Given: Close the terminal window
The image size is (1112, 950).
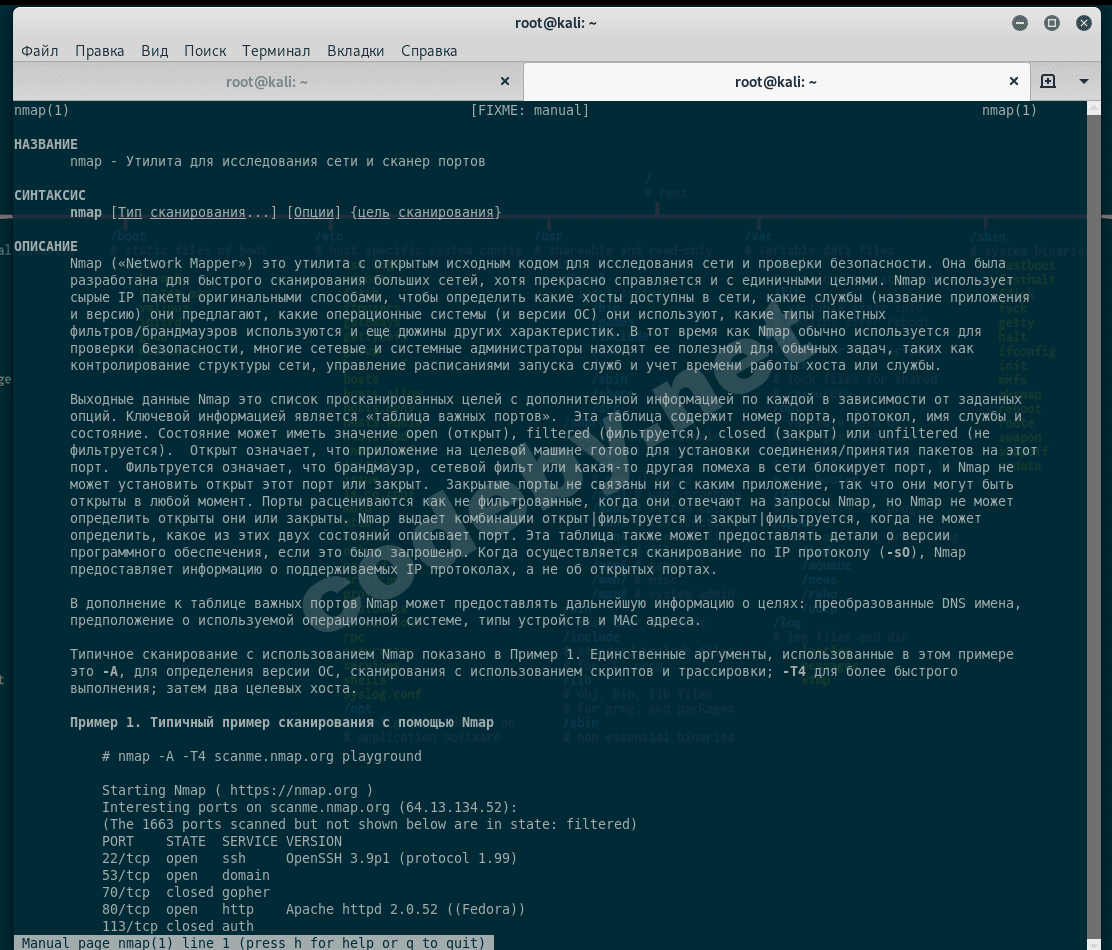Looking at the screenshot, I should [1084, 23].
